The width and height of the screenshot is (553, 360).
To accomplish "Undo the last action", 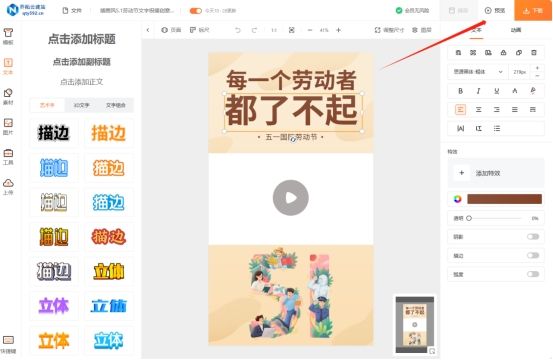I will pyautogui.click(x=238, y=30).
